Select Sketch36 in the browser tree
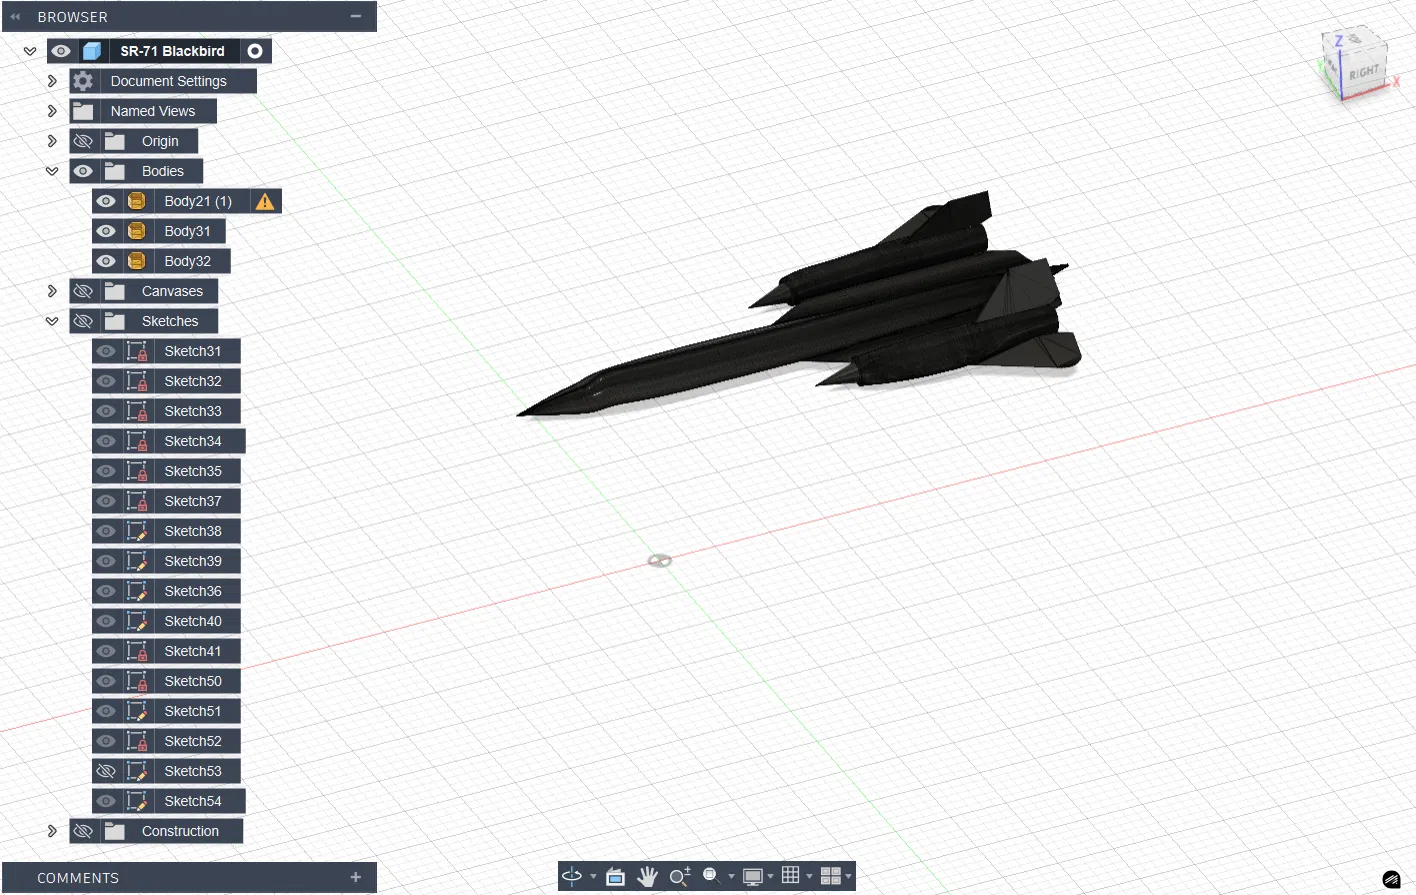Image resolution: width=1416 pixels, height=895 pixels. coord(193,591)
